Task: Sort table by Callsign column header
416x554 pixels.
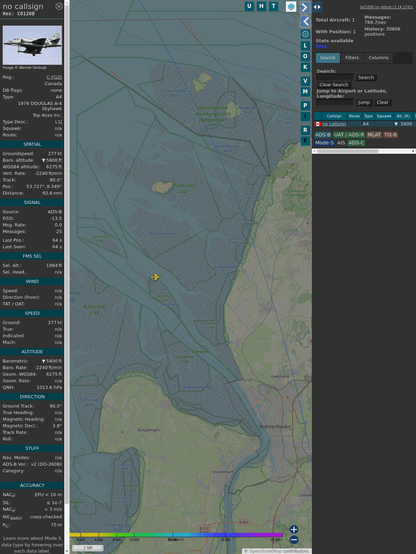Action: 334,116
